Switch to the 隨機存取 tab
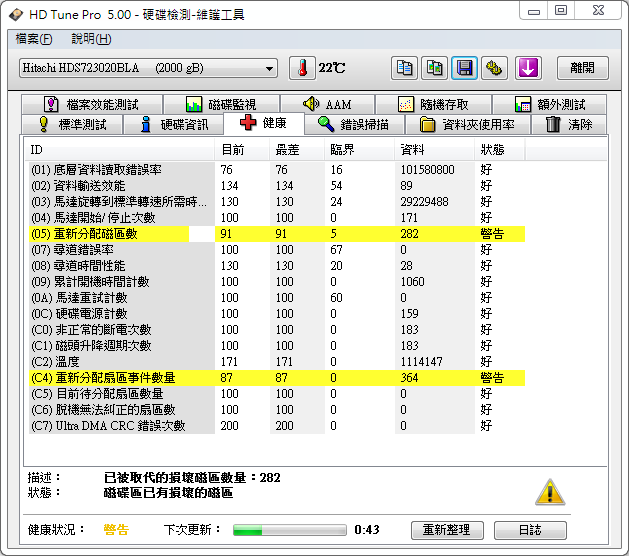Viewport: 629px width, 556px height. (434, 105)
